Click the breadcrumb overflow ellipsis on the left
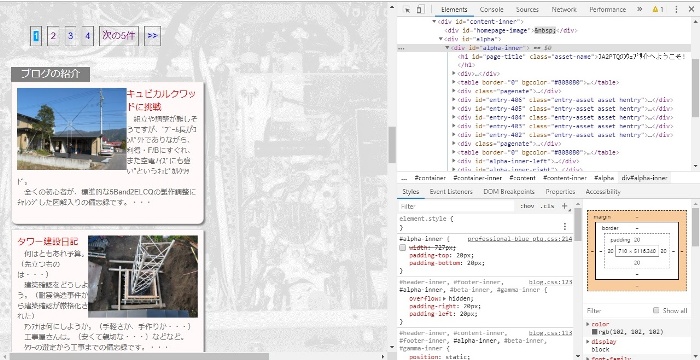 [404, 178]
